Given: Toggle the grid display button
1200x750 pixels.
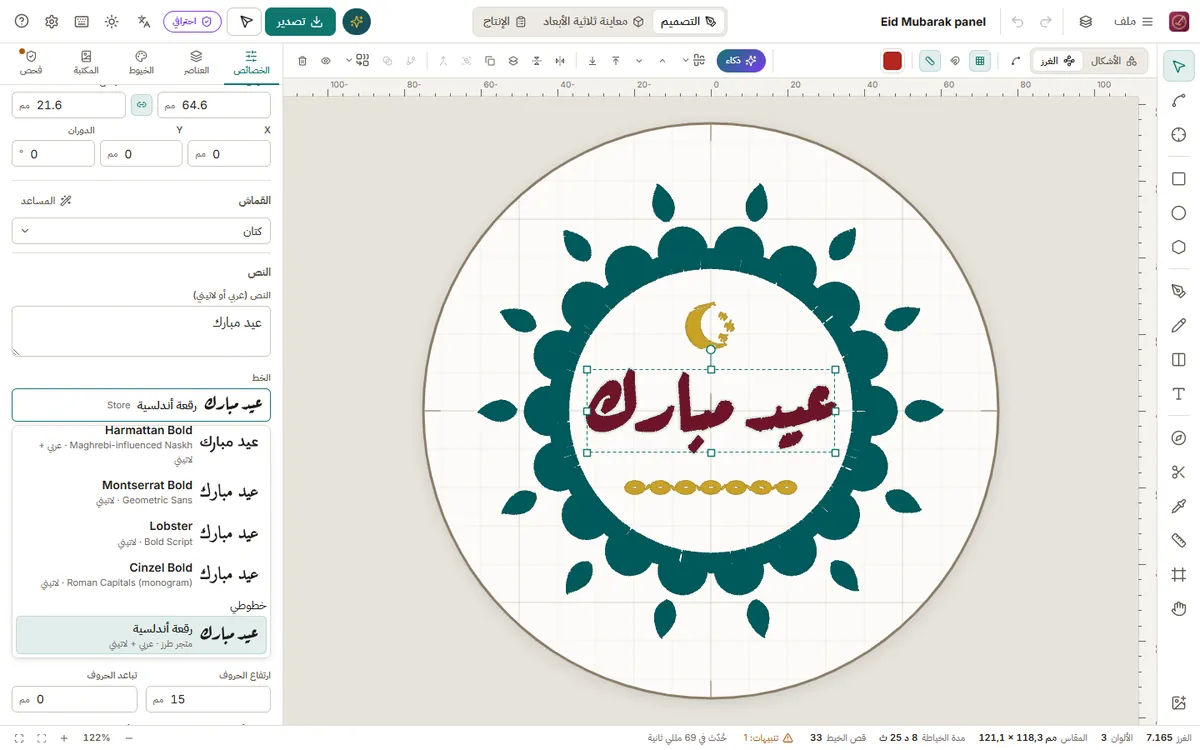Looking at the screenshot, I should pyautogui.click(x=980, y=61).
